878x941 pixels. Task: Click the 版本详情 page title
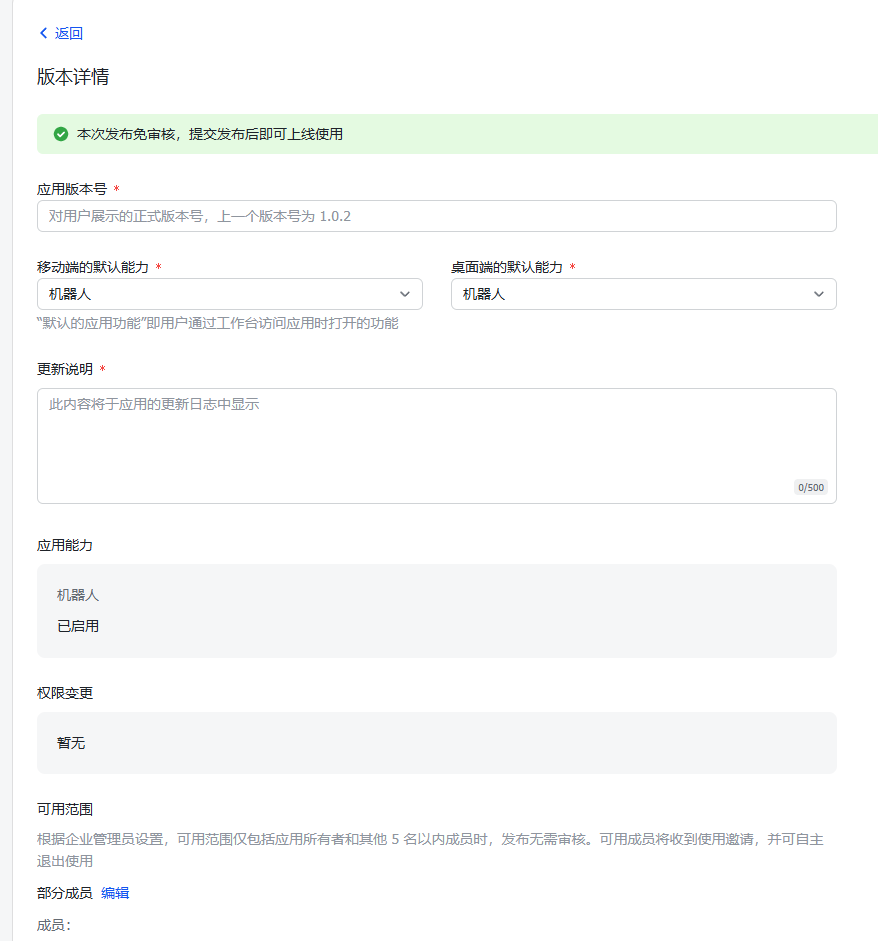point(72,76)
